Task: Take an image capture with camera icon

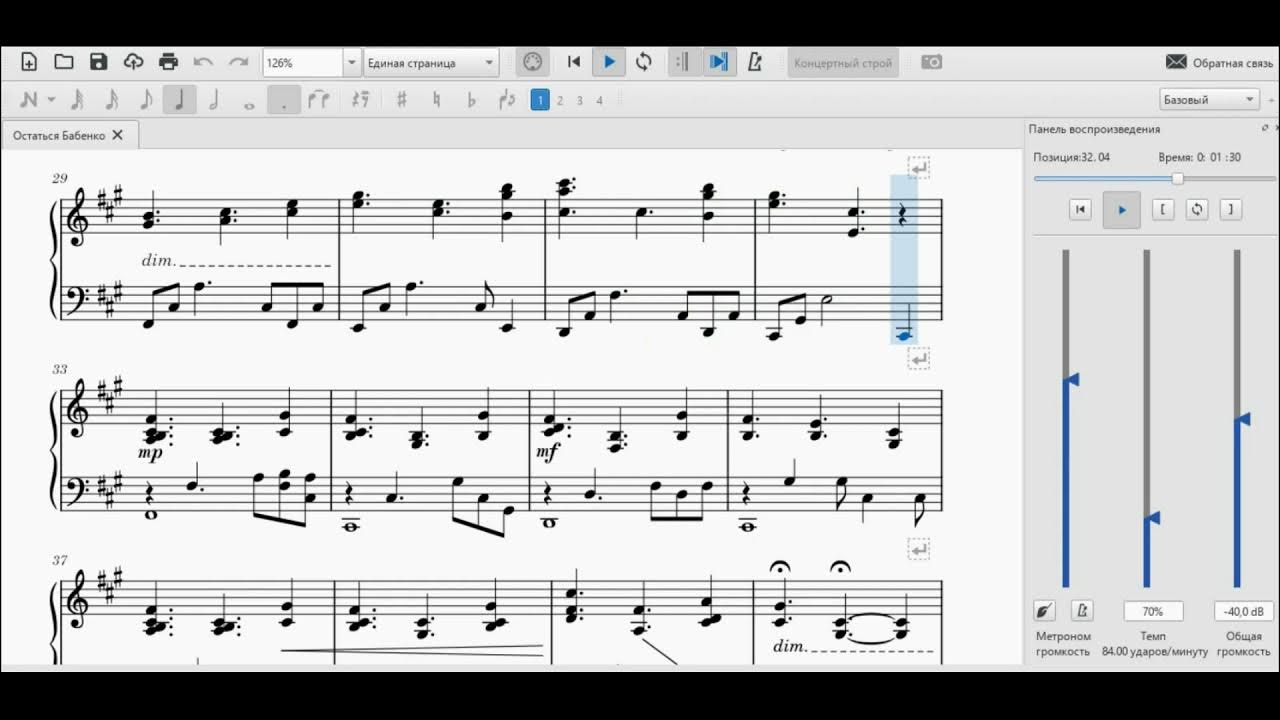Action: [x=931, y=62]
